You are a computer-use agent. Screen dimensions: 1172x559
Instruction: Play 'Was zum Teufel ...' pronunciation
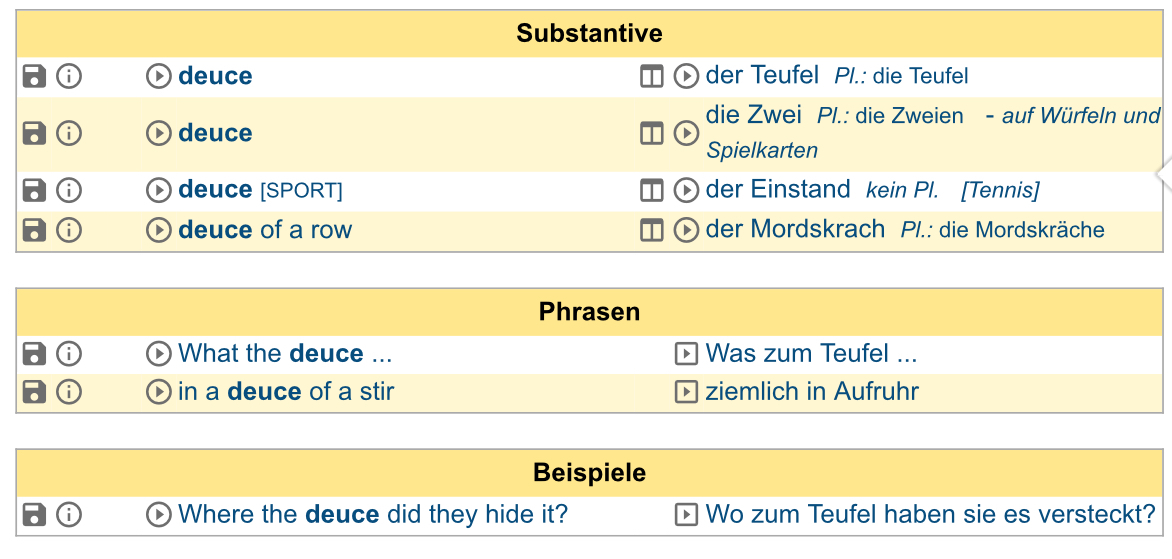click(x=686, y=353)
